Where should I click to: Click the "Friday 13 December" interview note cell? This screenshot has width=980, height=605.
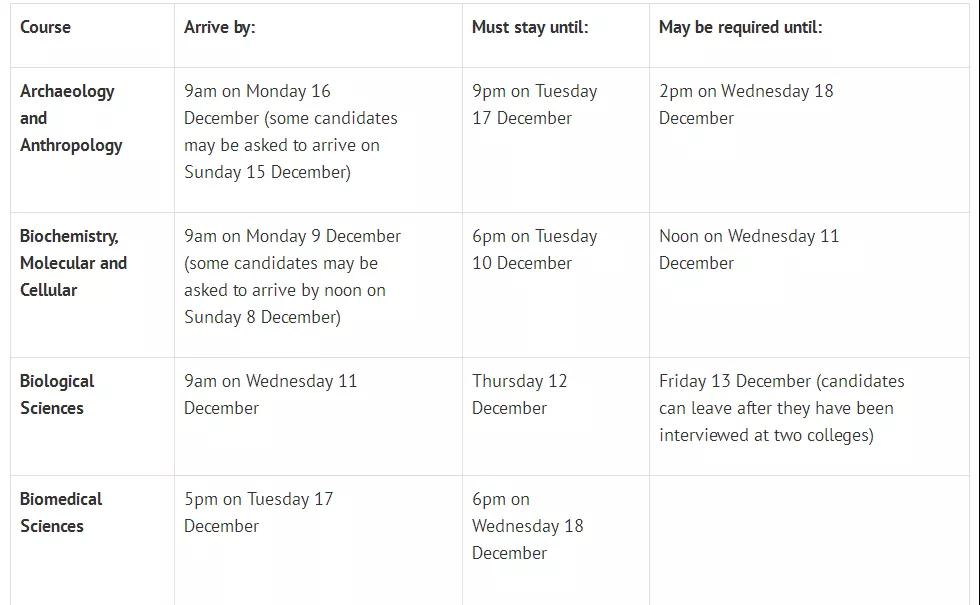tap(781, 408)
